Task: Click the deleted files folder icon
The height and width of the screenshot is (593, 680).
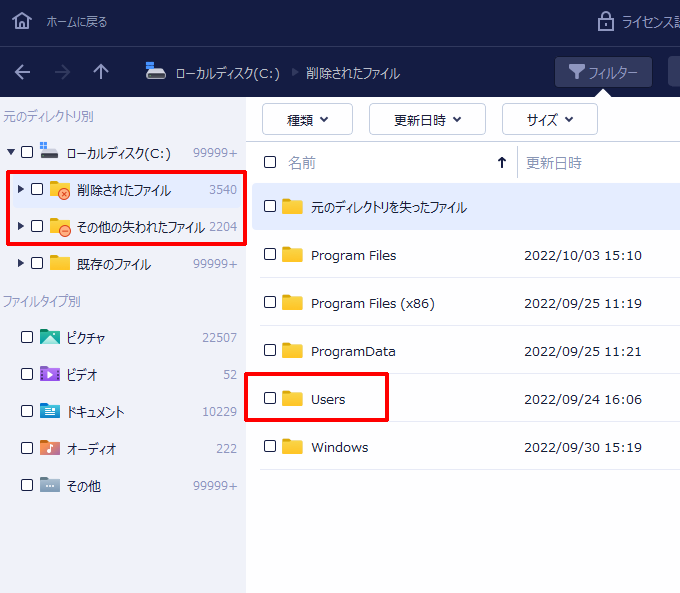Action: coord(60,190)
